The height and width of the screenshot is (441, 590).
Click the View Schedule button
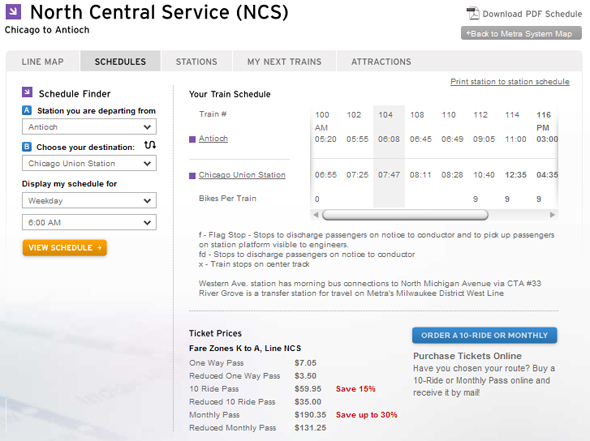(65, 248)
